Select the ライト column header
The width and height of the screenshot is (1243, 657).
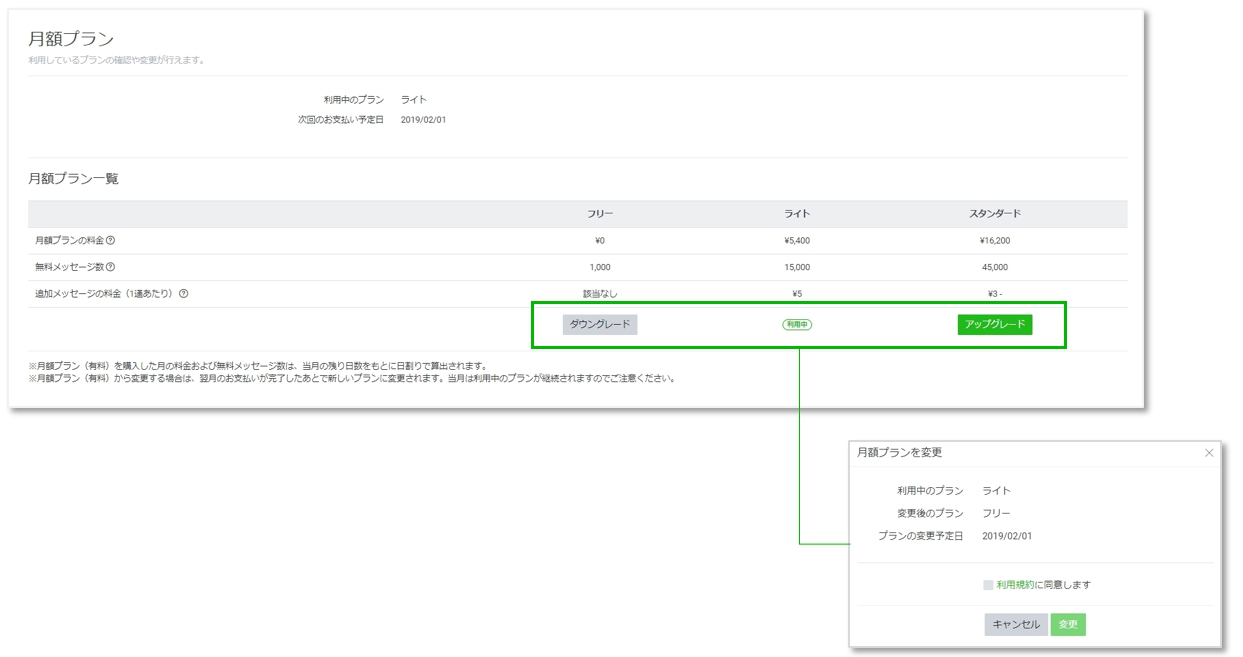coord(797,214)
